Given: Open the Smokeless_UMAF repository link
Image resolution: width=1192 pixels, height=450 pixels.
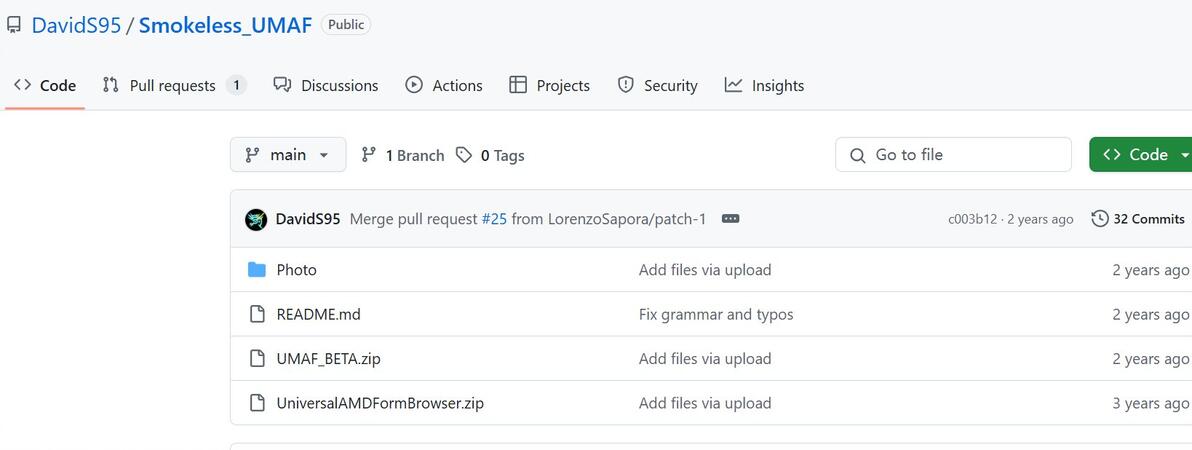Looking at the screenshot, I should pyautogui.click(x=225, y=25).
